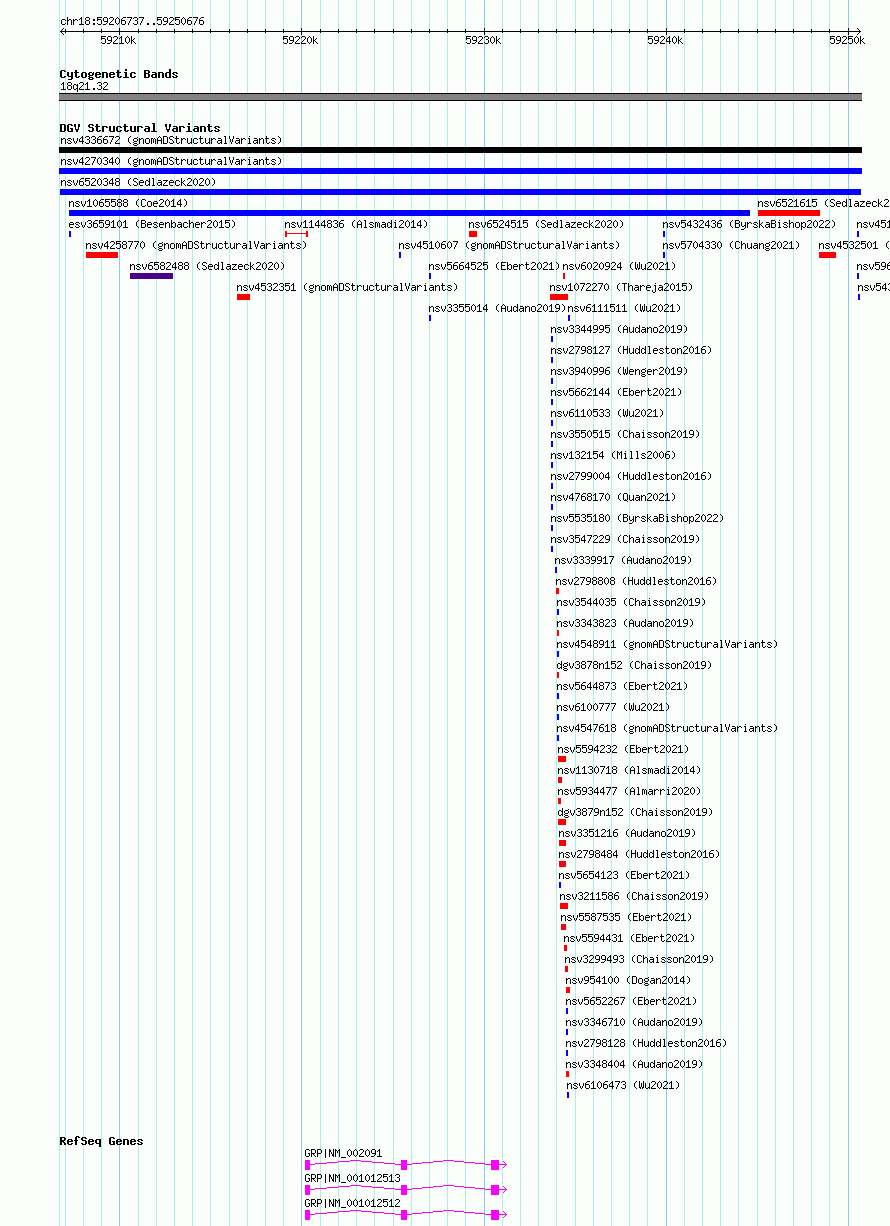
Task: Click the blue bar of nsv6520348
Action: pos(461,192)
